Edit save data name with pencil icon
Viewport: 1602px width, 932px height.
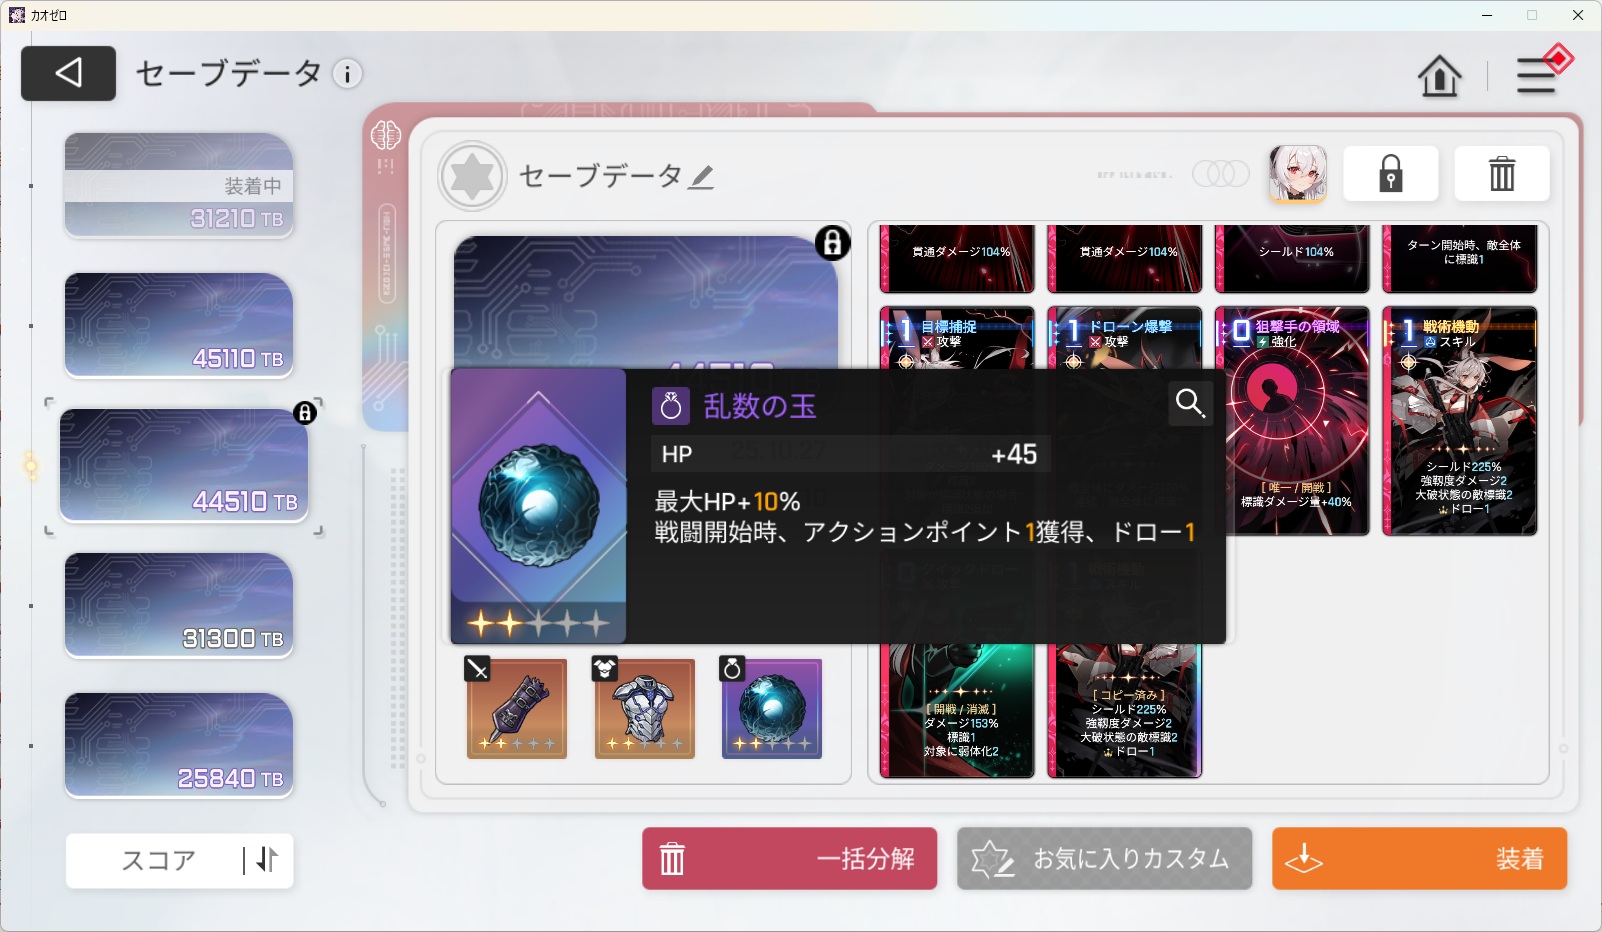702,177
